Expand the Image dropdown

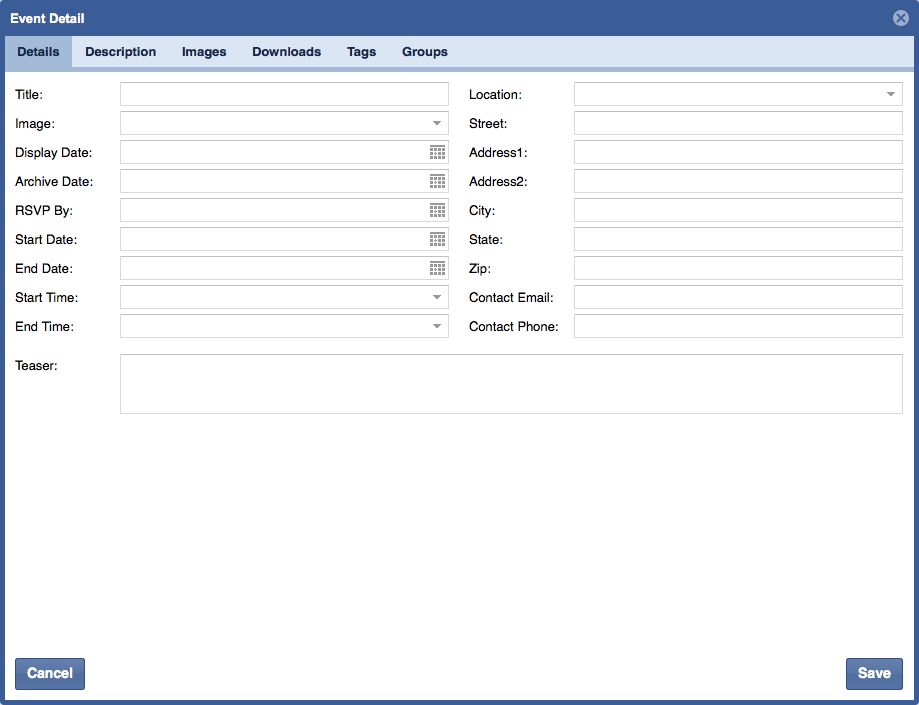point(437,123)
